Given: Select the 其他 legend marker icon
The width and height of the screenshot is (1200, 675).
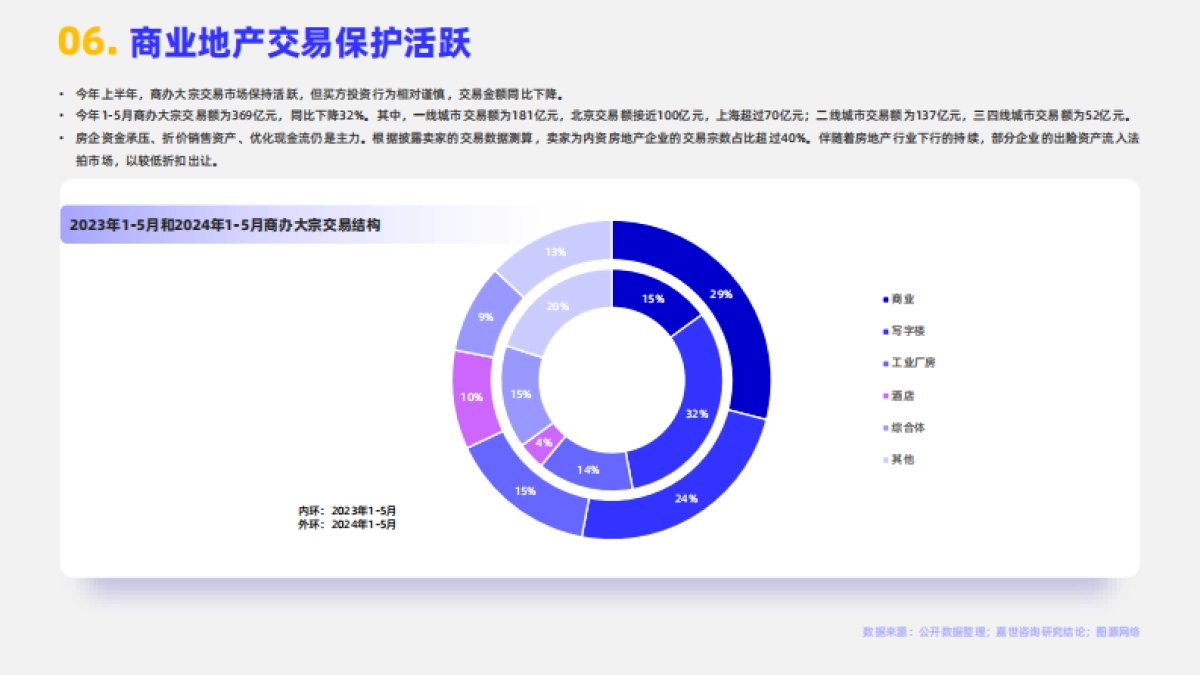Looking at the screenshot, I should pyautogui.click(x=884, y=460).
